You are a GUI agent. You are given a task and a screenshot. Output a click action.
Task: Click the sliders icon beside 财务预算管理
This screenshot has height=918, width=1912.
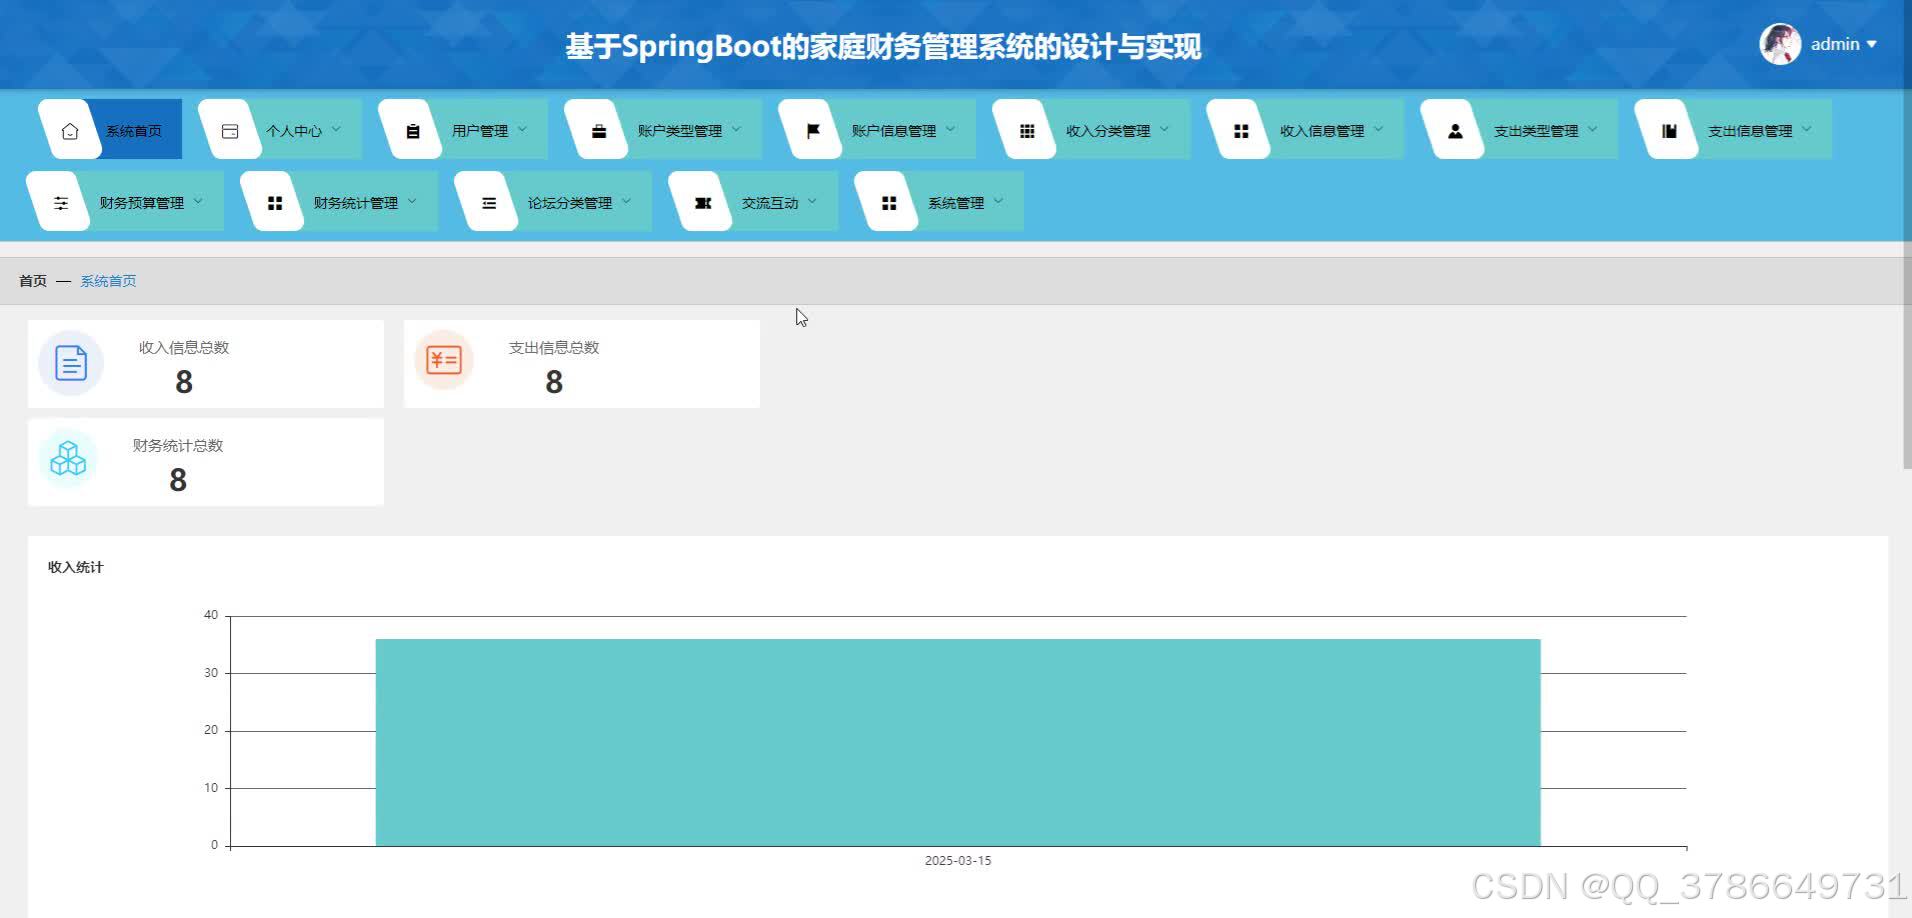(x=61, y=201)
